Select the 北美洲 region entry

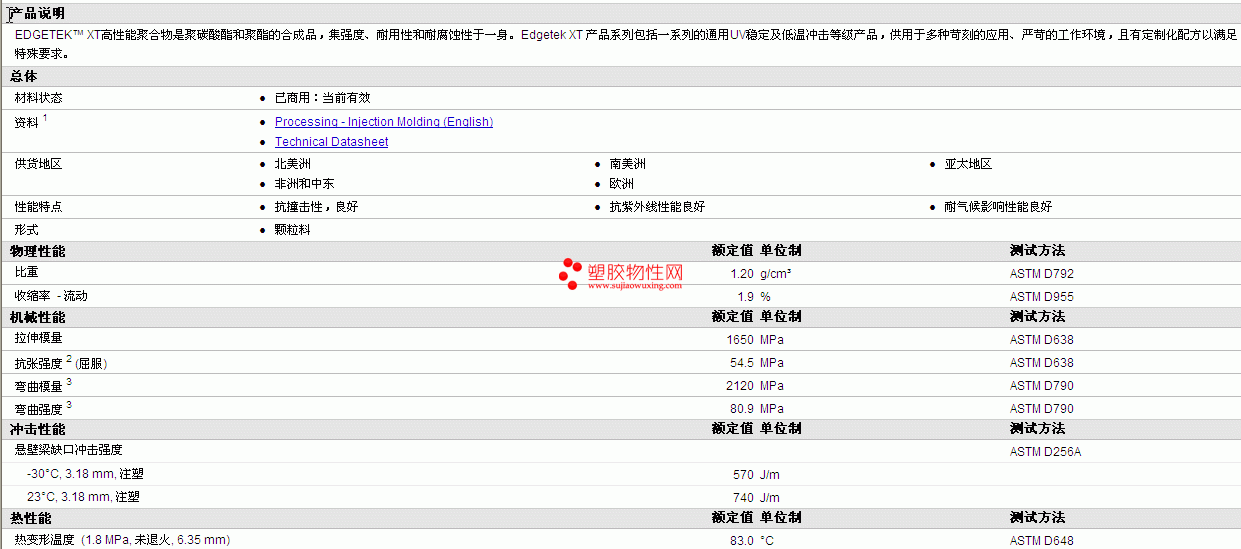(x=293, y=164)
